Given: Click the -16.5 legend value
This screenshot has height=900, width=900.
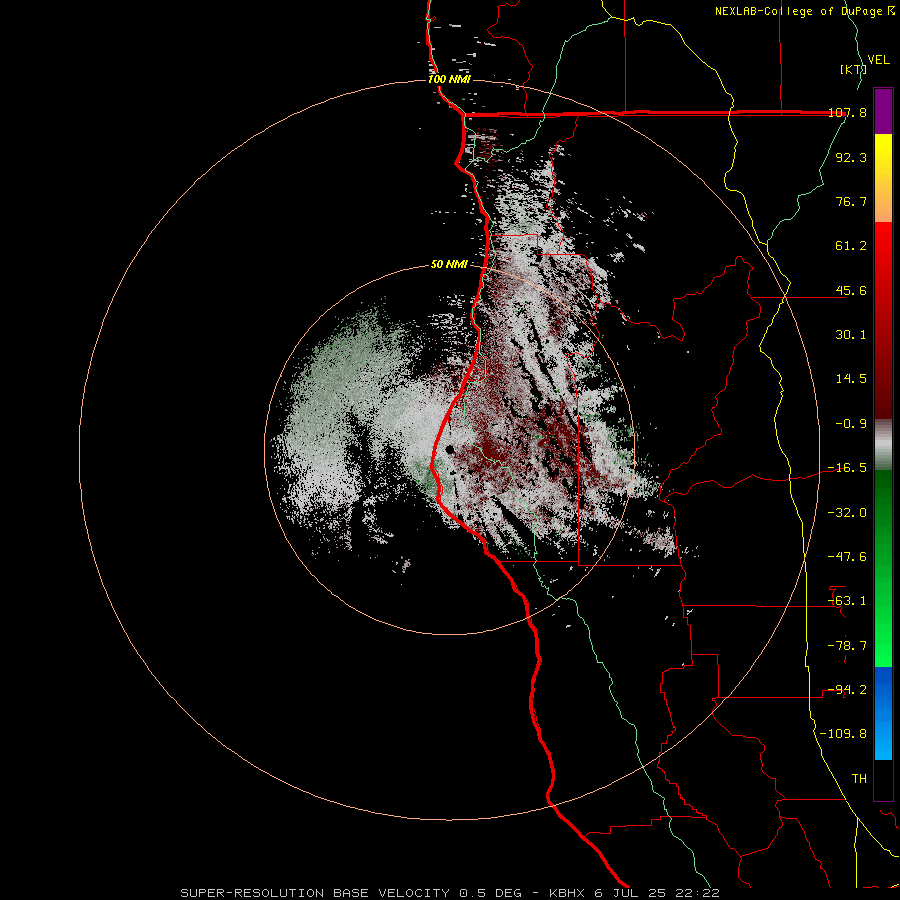Looking at the screenshot, I should [847, 468].
